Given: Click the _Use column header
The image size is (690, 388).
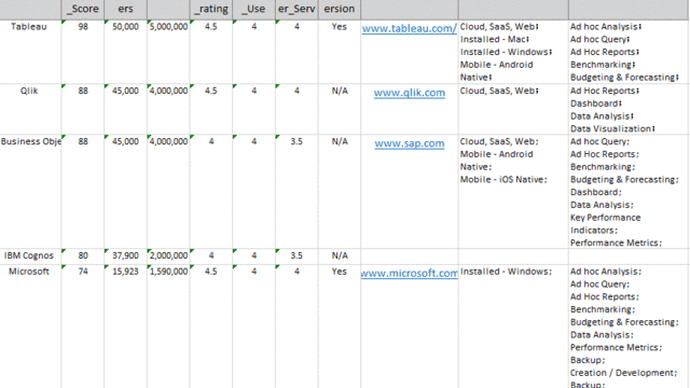Looking at the screenshot, I should [x=254, y=9].
